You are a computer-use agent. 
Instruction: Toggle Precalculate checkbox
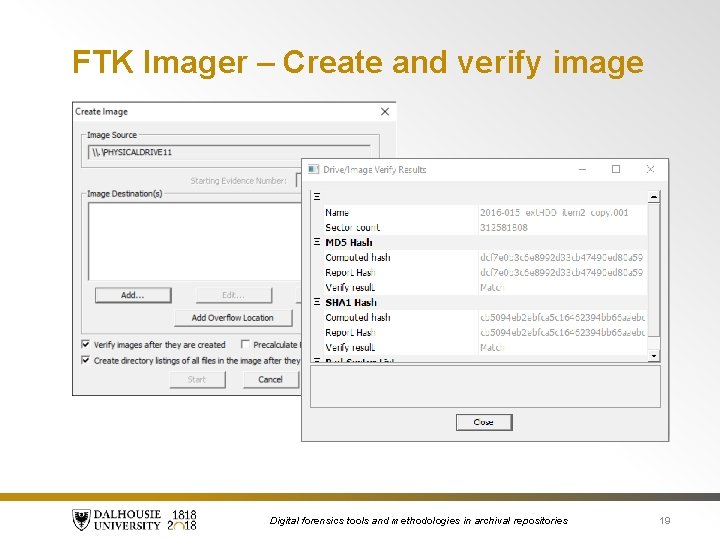(245, 344)
